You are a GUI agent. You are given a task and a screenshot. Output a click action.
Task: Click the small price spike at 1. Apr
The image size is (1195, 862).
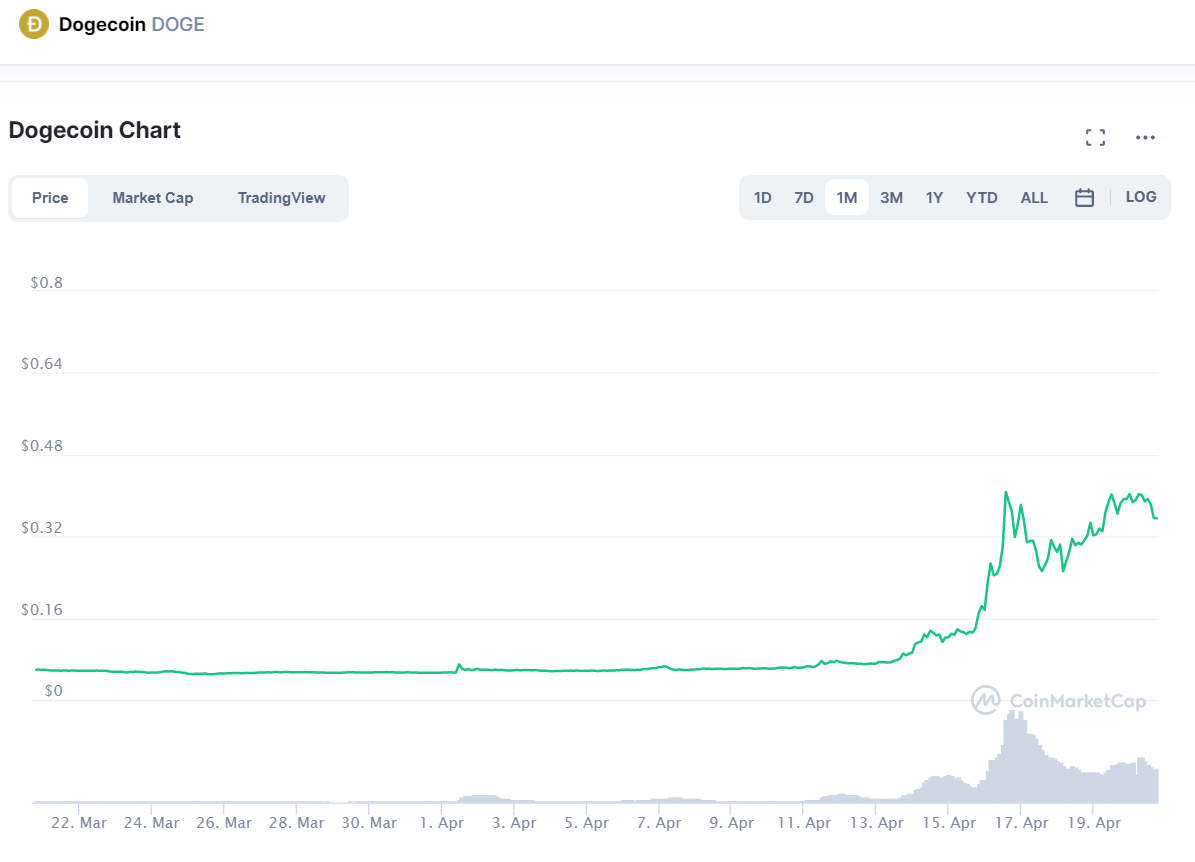pyautogui.click(x=459, y=665)
